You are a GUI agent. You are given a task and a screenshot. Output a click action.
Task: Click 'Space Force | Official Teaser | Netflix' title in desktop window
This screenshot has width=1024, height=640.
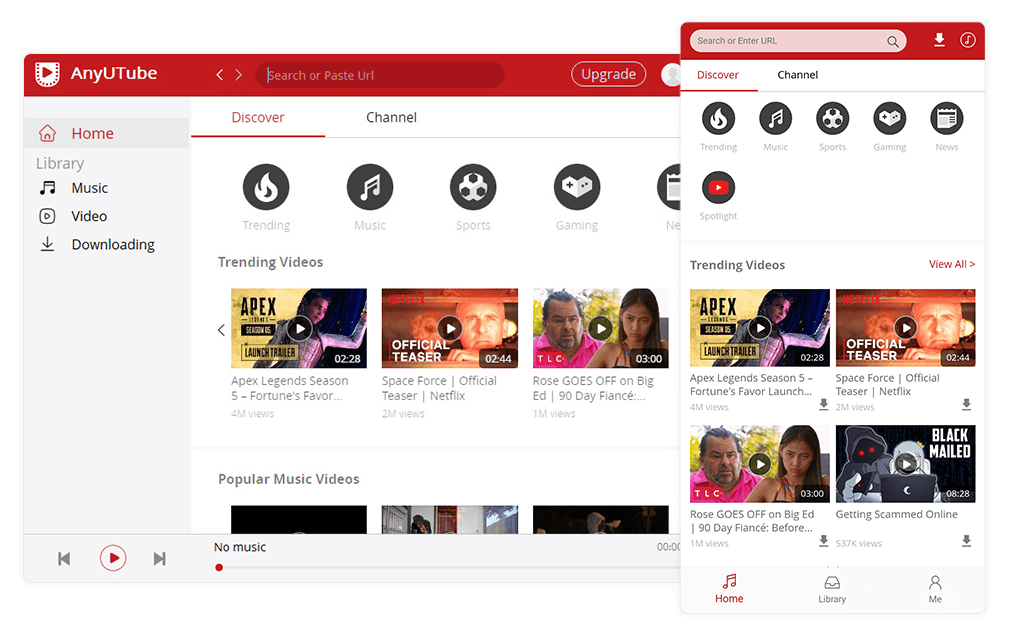coord(440,389)
